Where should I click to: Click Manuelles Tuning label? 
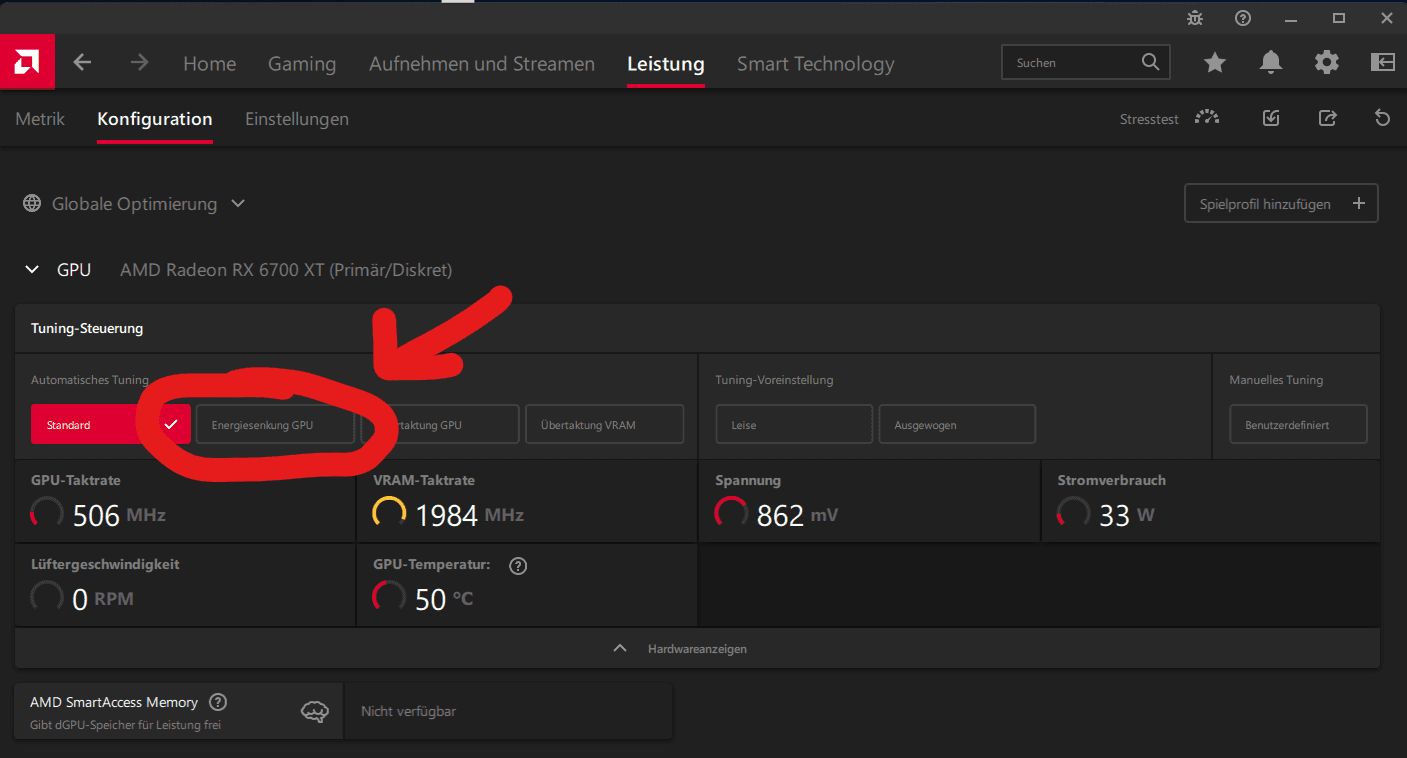coord(1276,380)
